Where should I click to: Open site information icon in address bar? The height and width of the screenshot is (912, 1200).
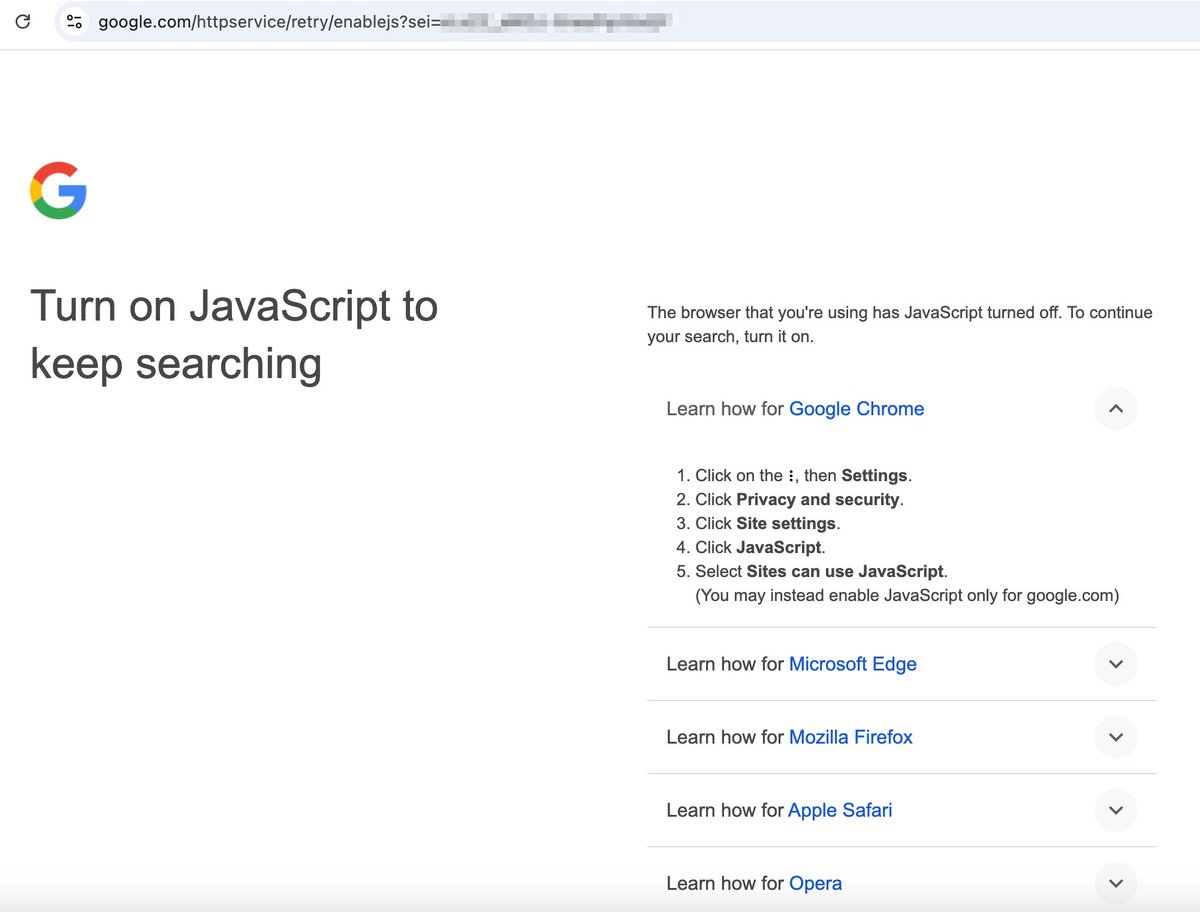[x=74, y=21]
